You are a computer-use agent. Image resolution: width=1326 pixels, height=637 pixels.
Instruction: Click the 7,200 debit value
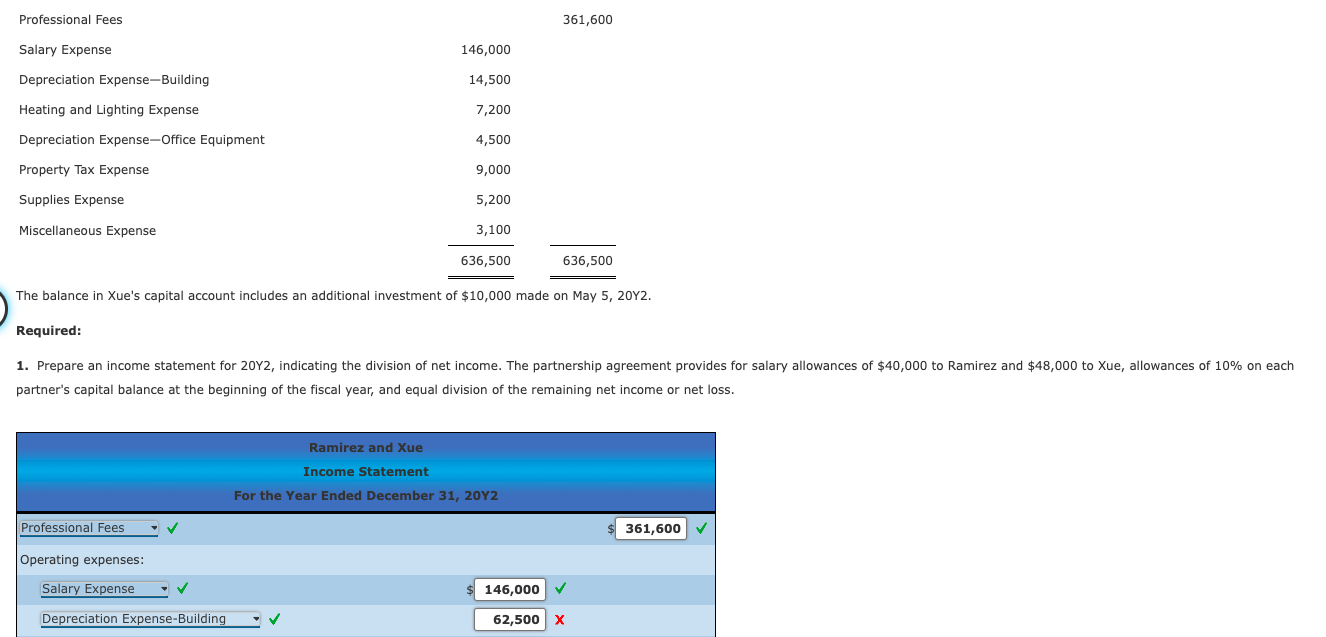493,110
